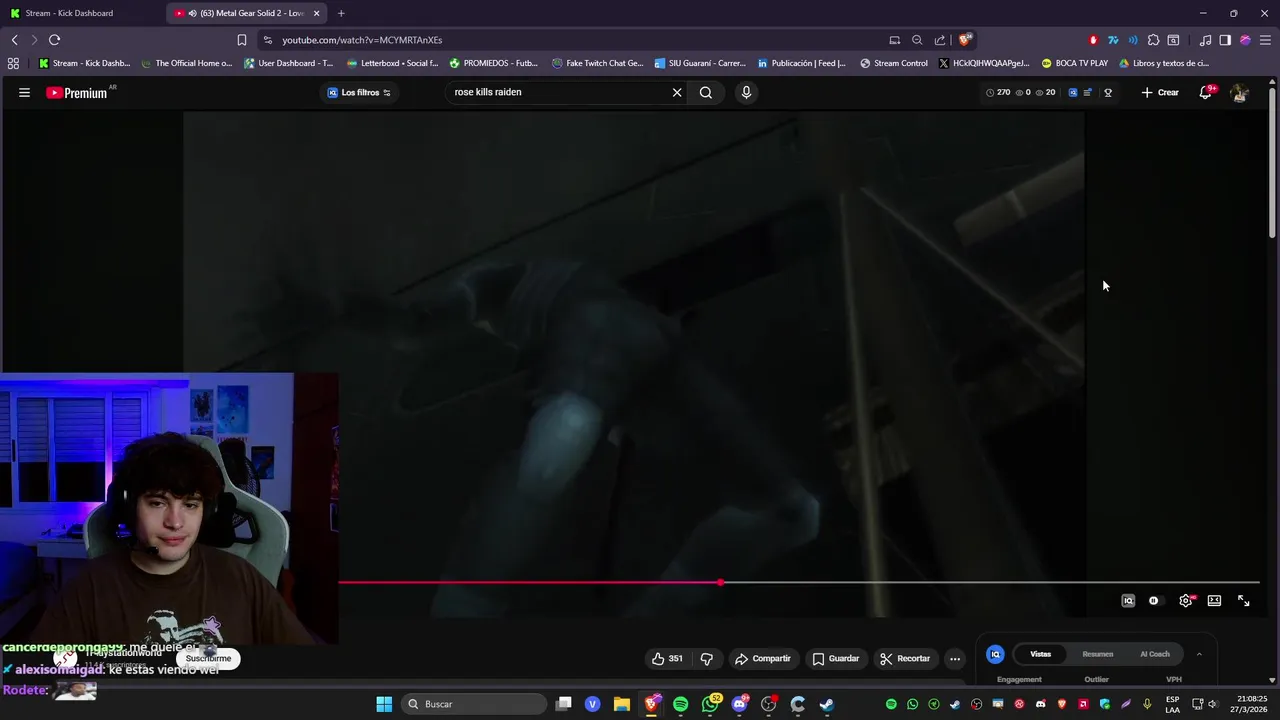Open Steam from the taskbar
The width and height of the screenshot is (1280, 720).
(827, 704)
